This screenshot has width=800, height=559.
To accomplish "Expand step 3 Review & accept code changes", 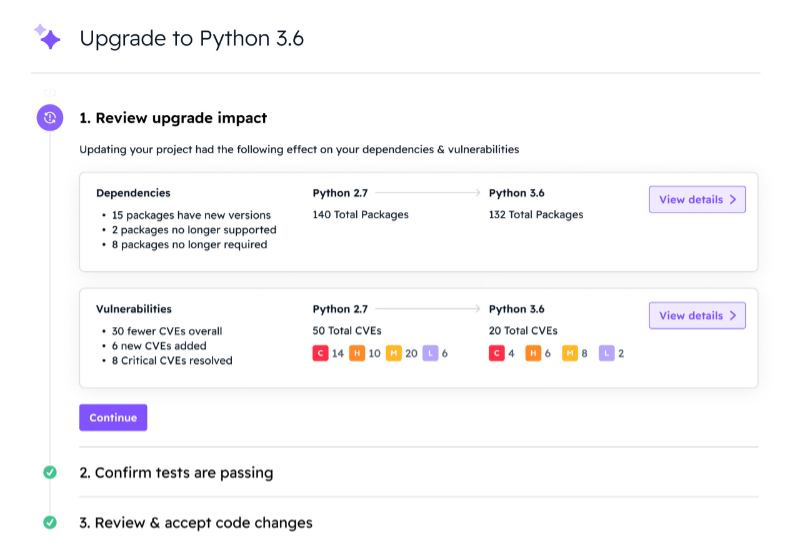I will [x=196, y=523].
